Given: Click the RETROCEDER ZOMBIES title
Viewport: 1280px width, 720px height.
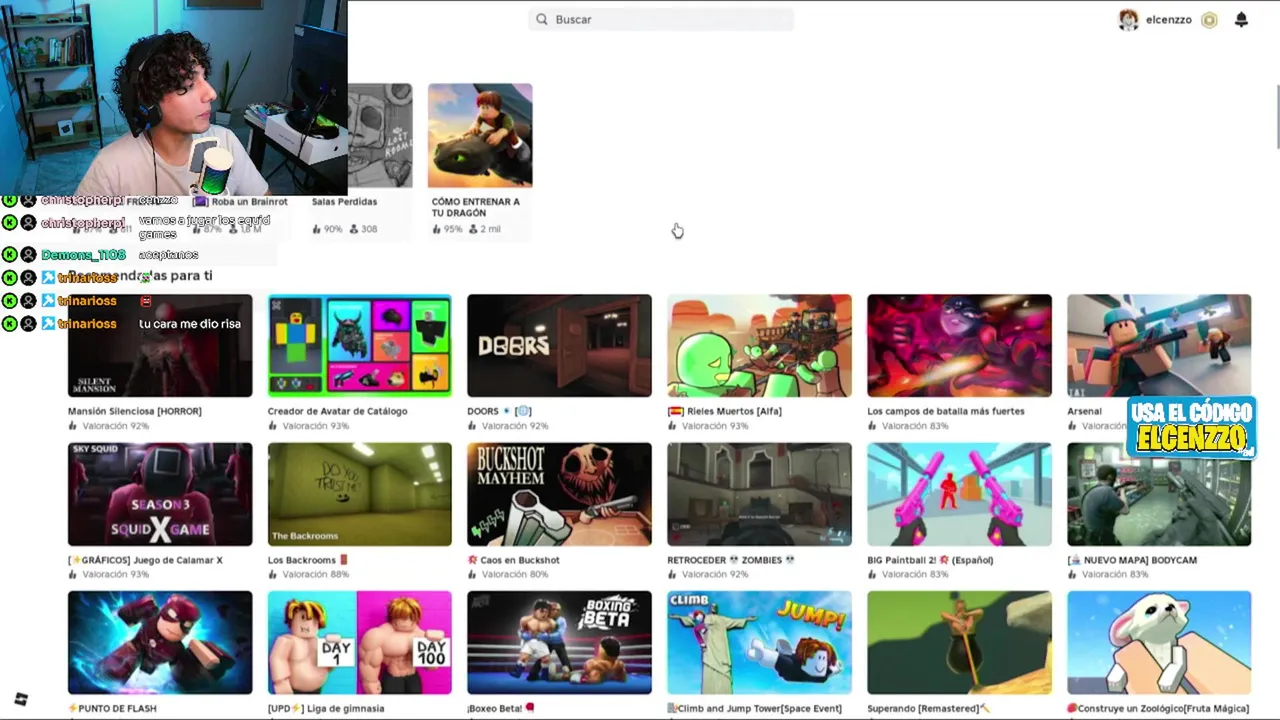Looking at the screenshot, I should 731,560.
